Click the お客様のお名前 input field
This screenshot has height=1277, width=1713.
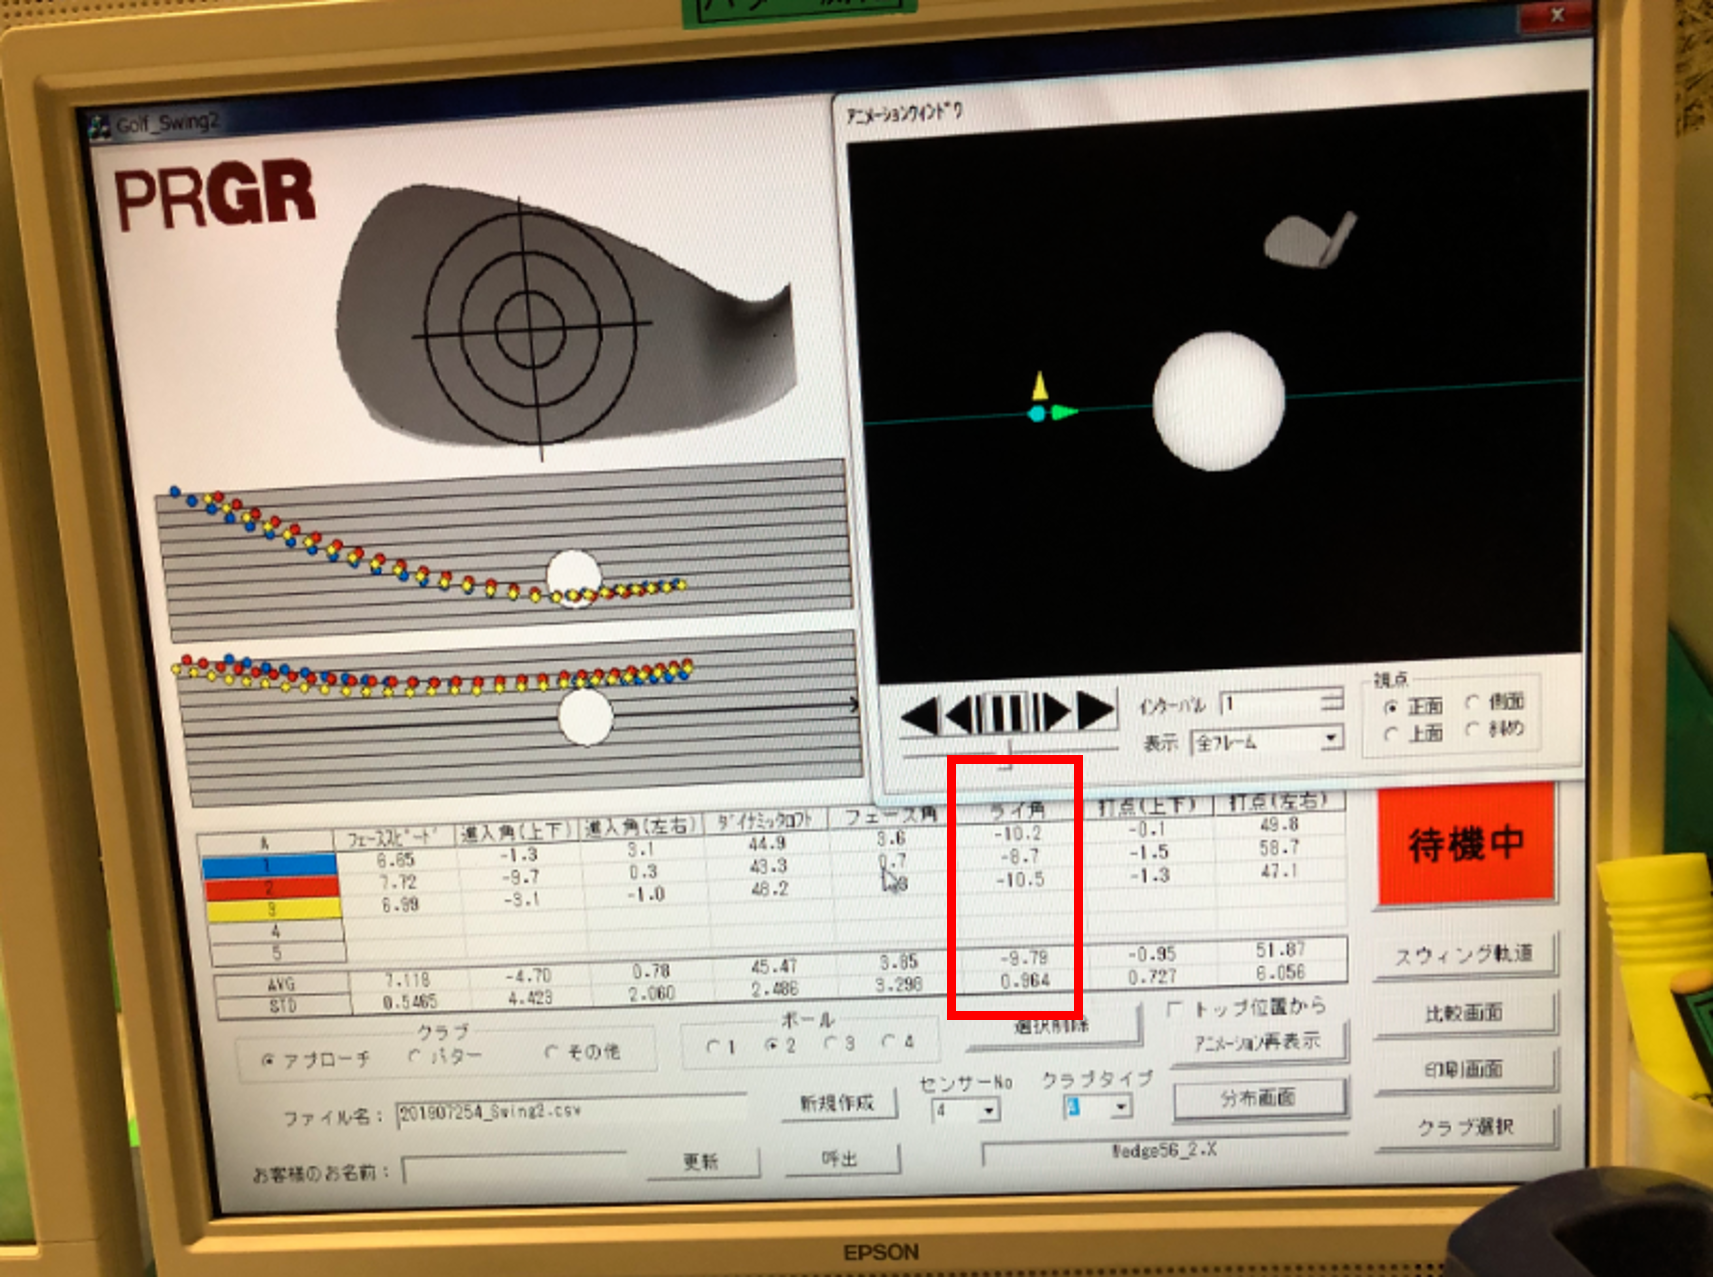click(x=515, y=1169)
